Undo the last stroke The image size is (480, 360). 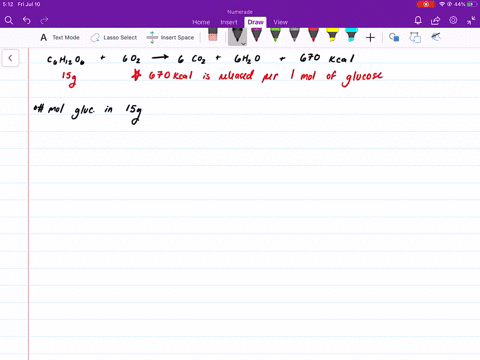(27, 21)
